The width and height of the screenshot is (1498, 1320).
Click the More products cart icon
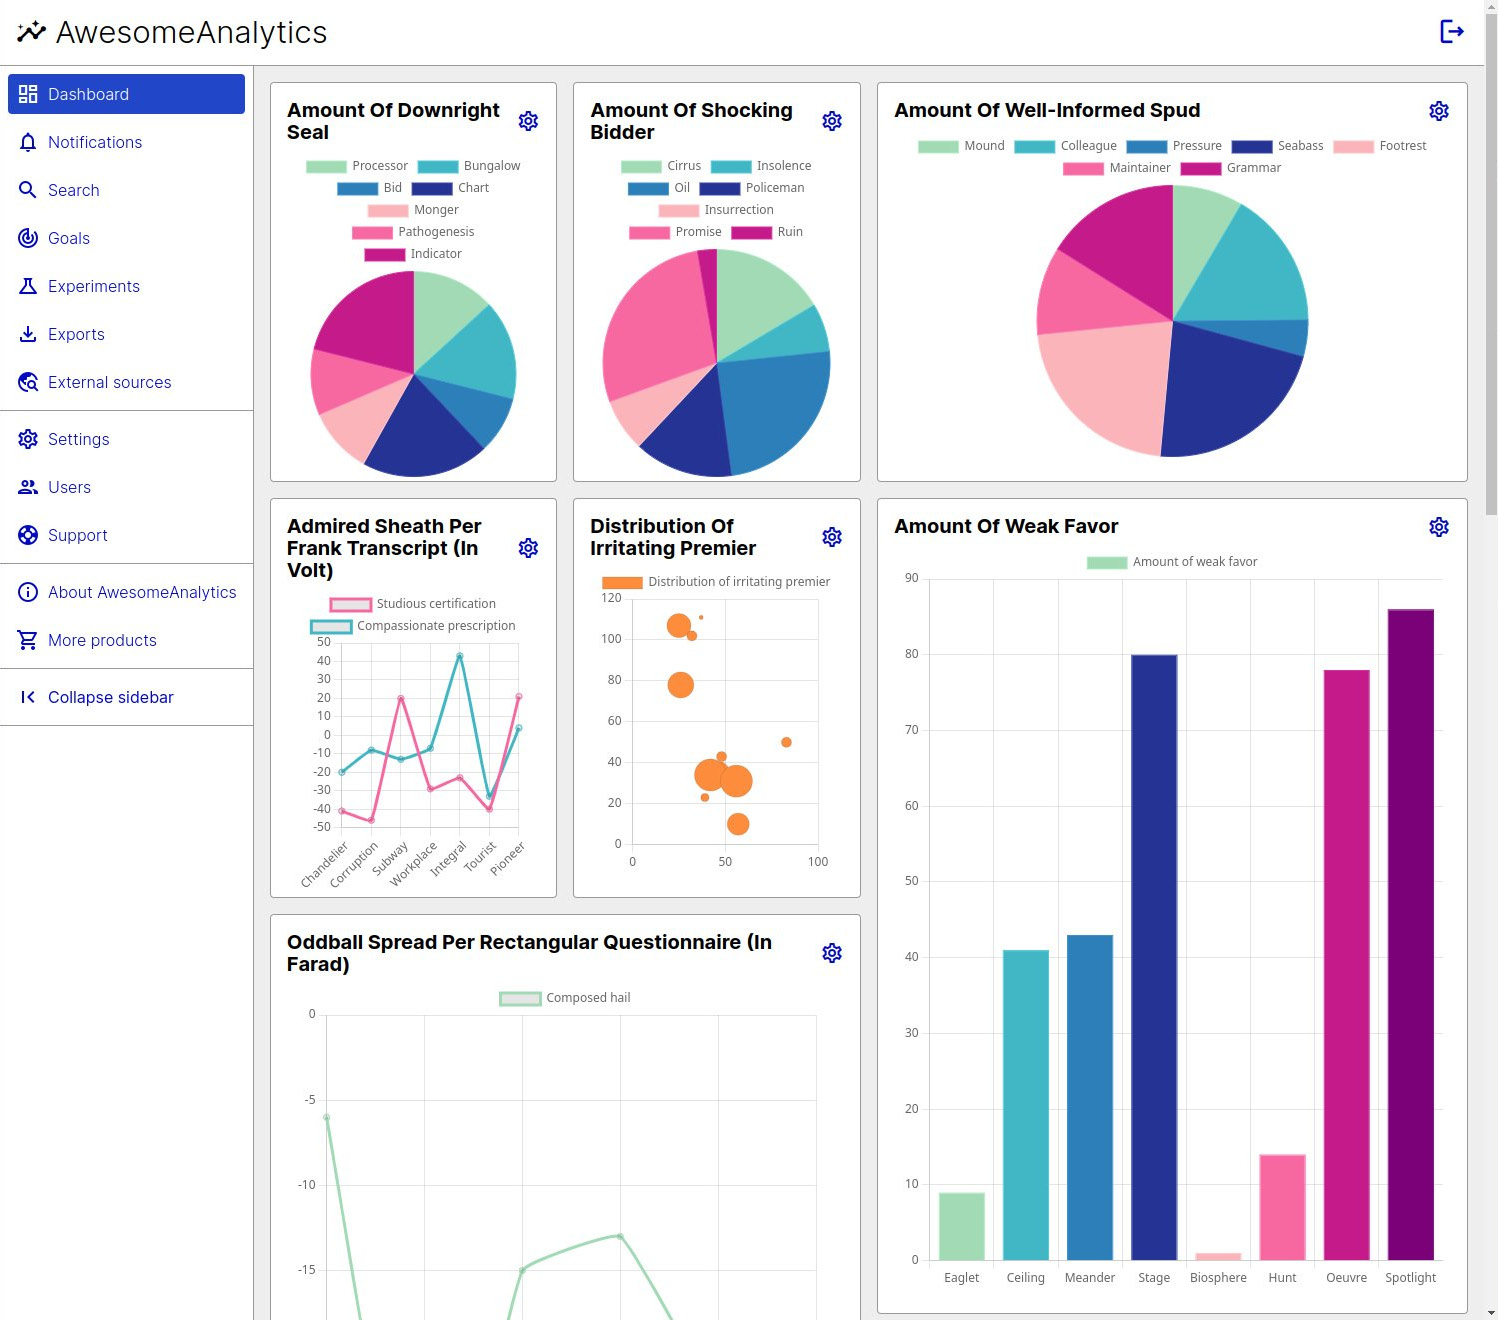tap(28, 640)
